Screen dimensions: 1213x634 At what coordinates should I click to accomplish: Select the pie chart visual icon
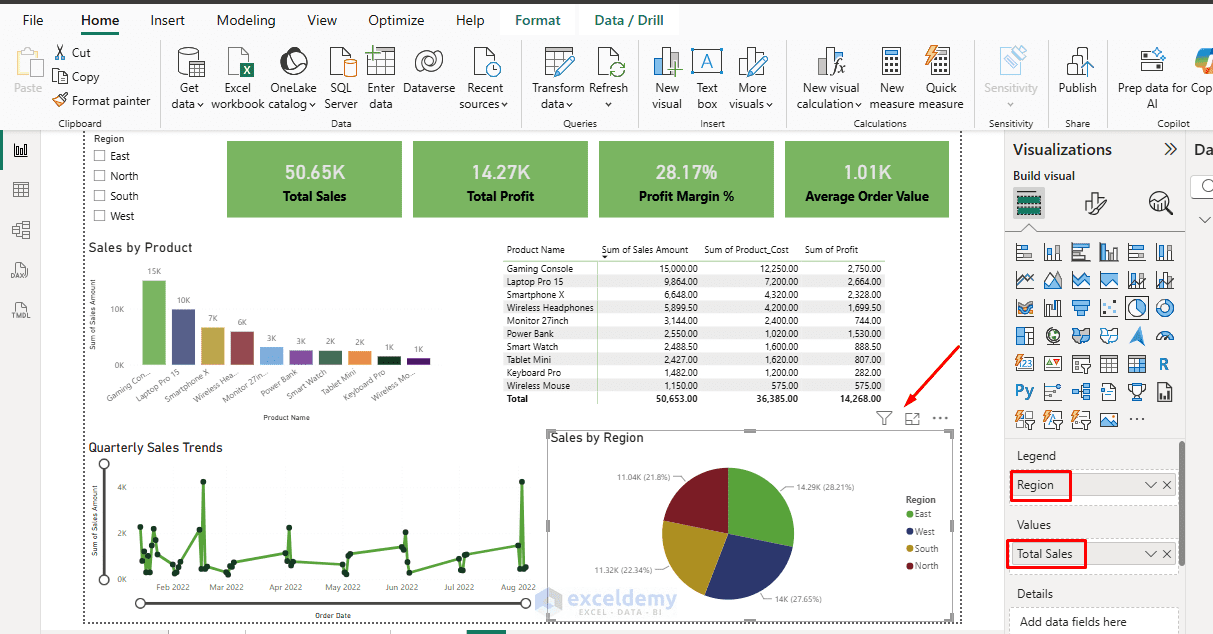pyautogui.click(x=1137, y=308)
